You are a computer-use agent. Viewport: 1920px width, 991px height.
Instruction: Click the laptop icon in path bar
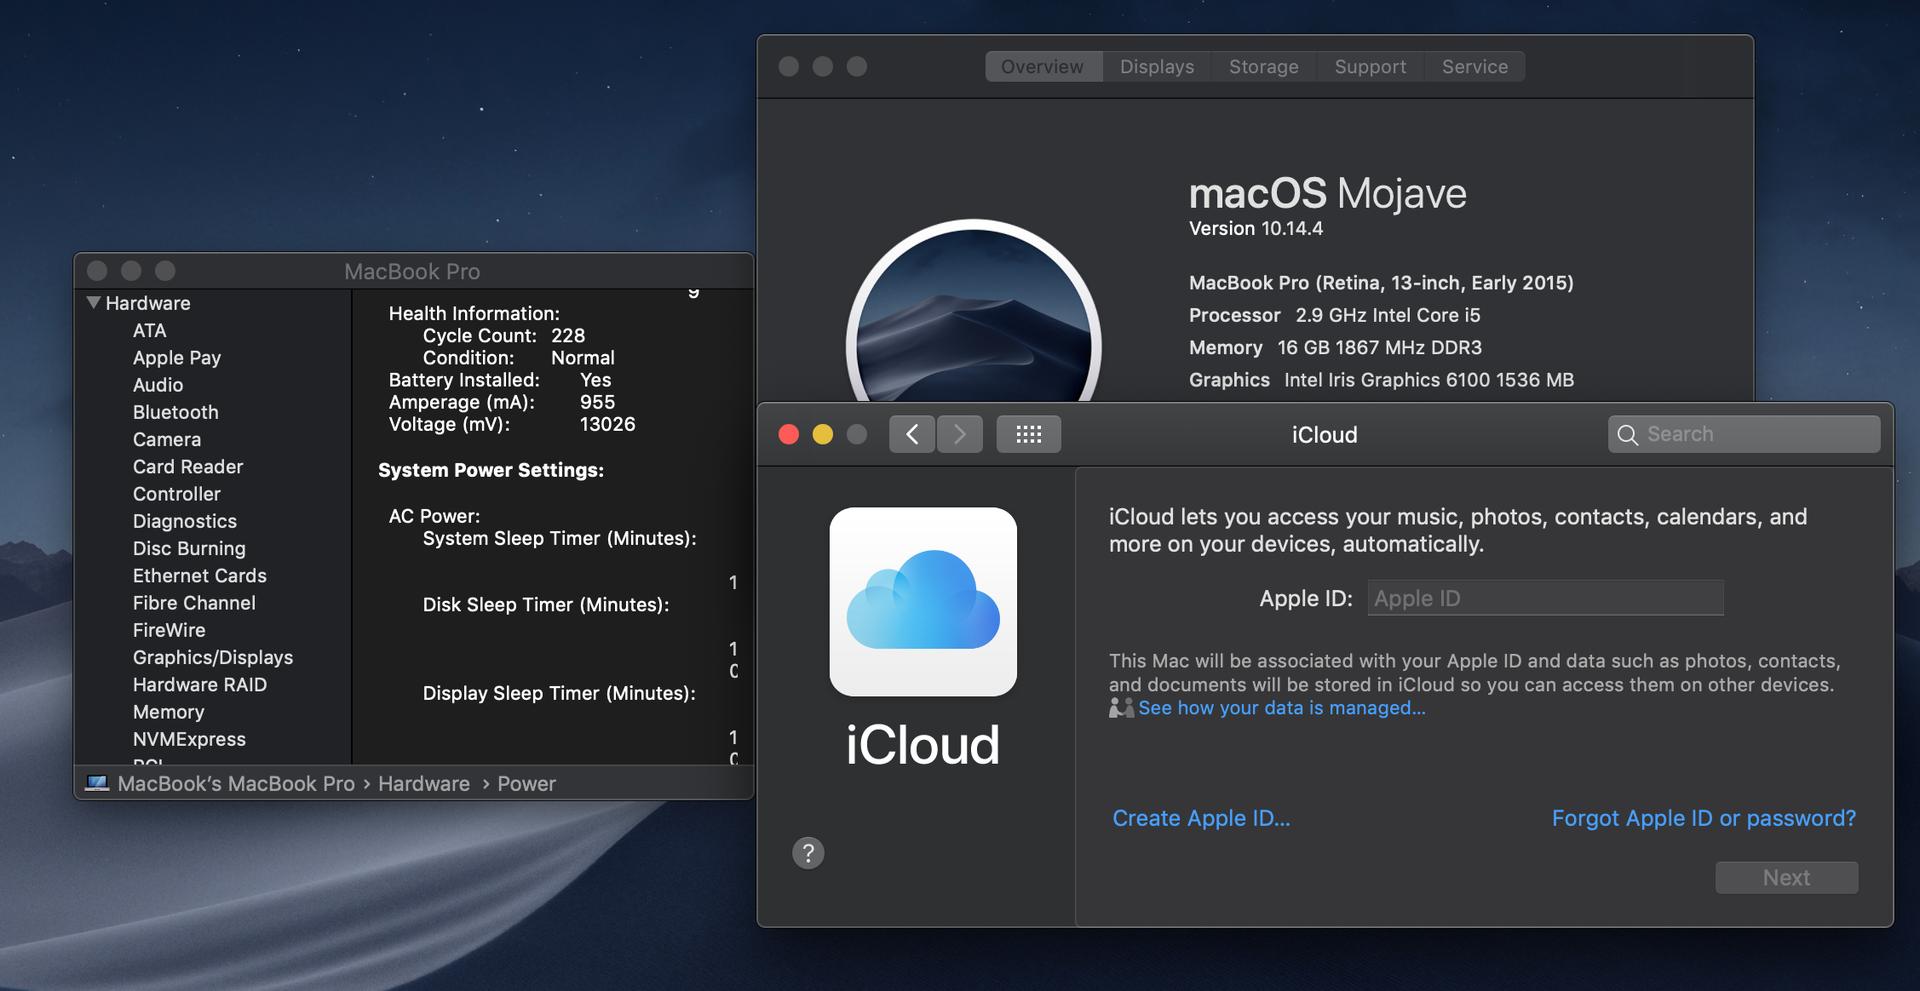click(x=97, y=783)
